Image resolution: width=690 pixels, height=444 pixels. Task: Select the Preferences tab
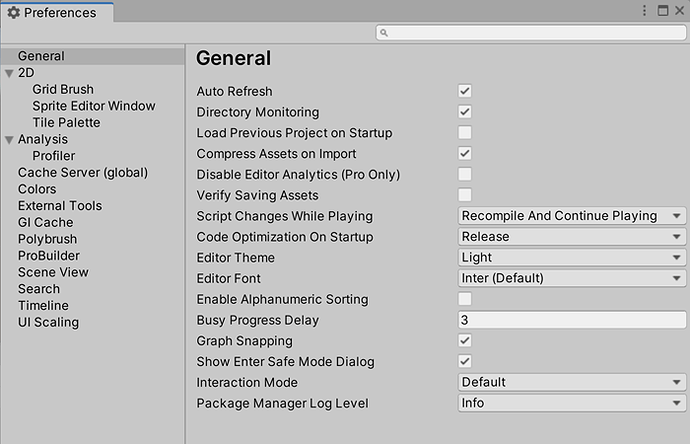58,13
